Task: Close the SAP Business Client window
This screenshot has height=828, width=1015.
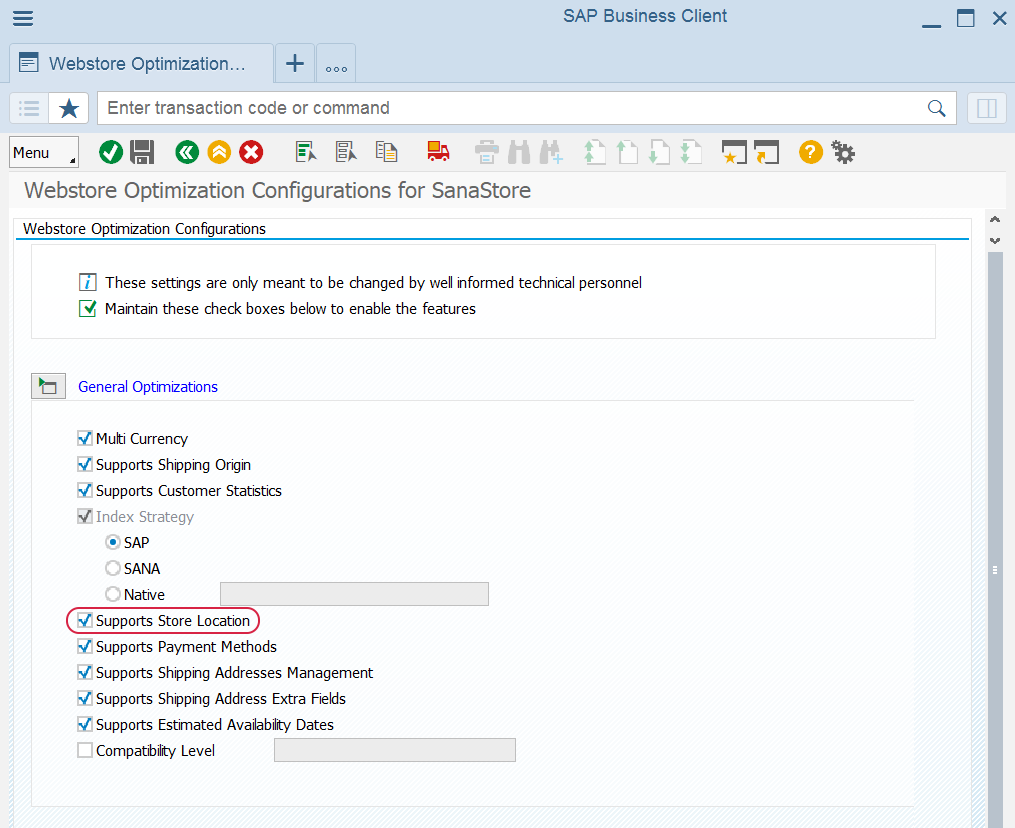Action: [x=999, y=18]
